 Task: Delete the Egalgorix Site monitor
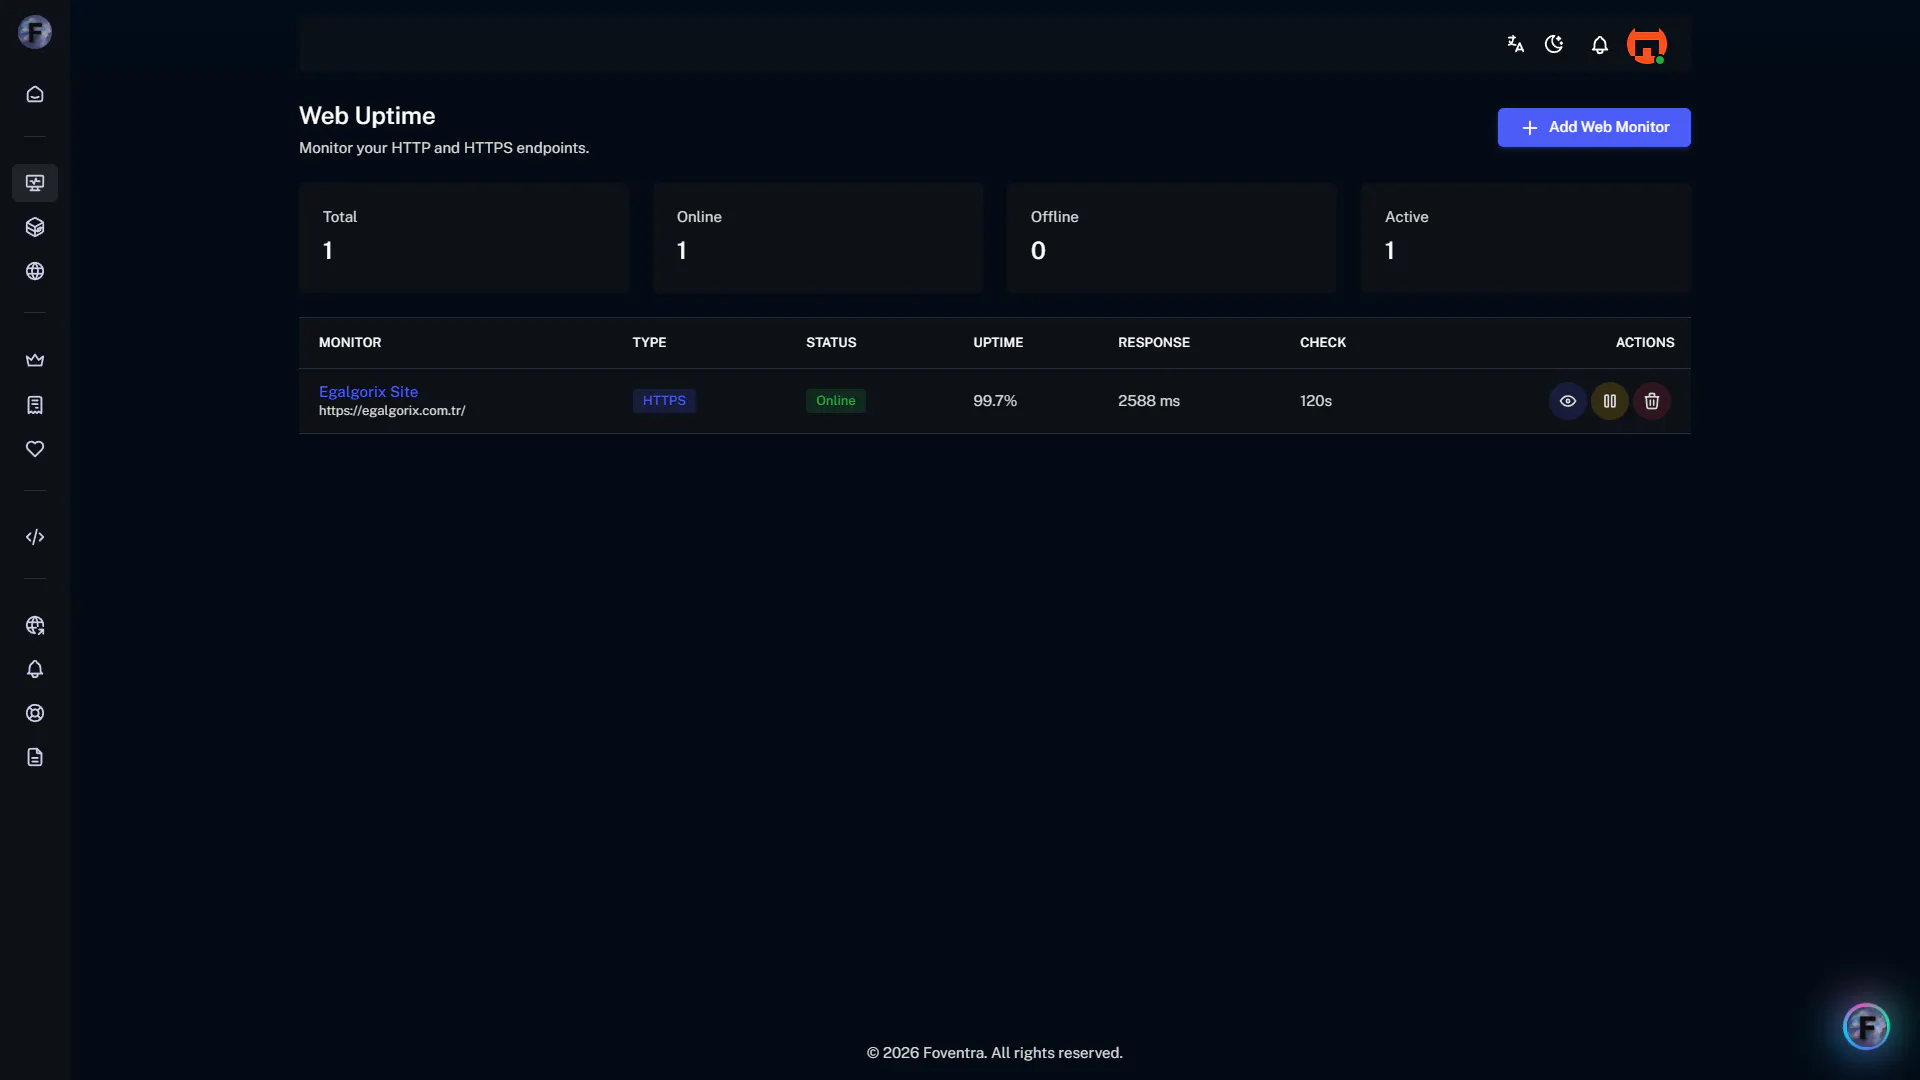[x=1652, y=401]
